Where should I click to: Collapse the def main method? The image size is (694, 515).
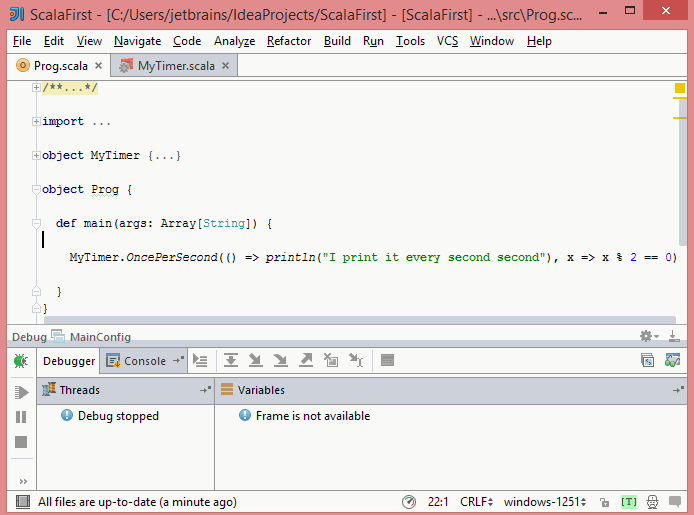[x=36, y=223]
